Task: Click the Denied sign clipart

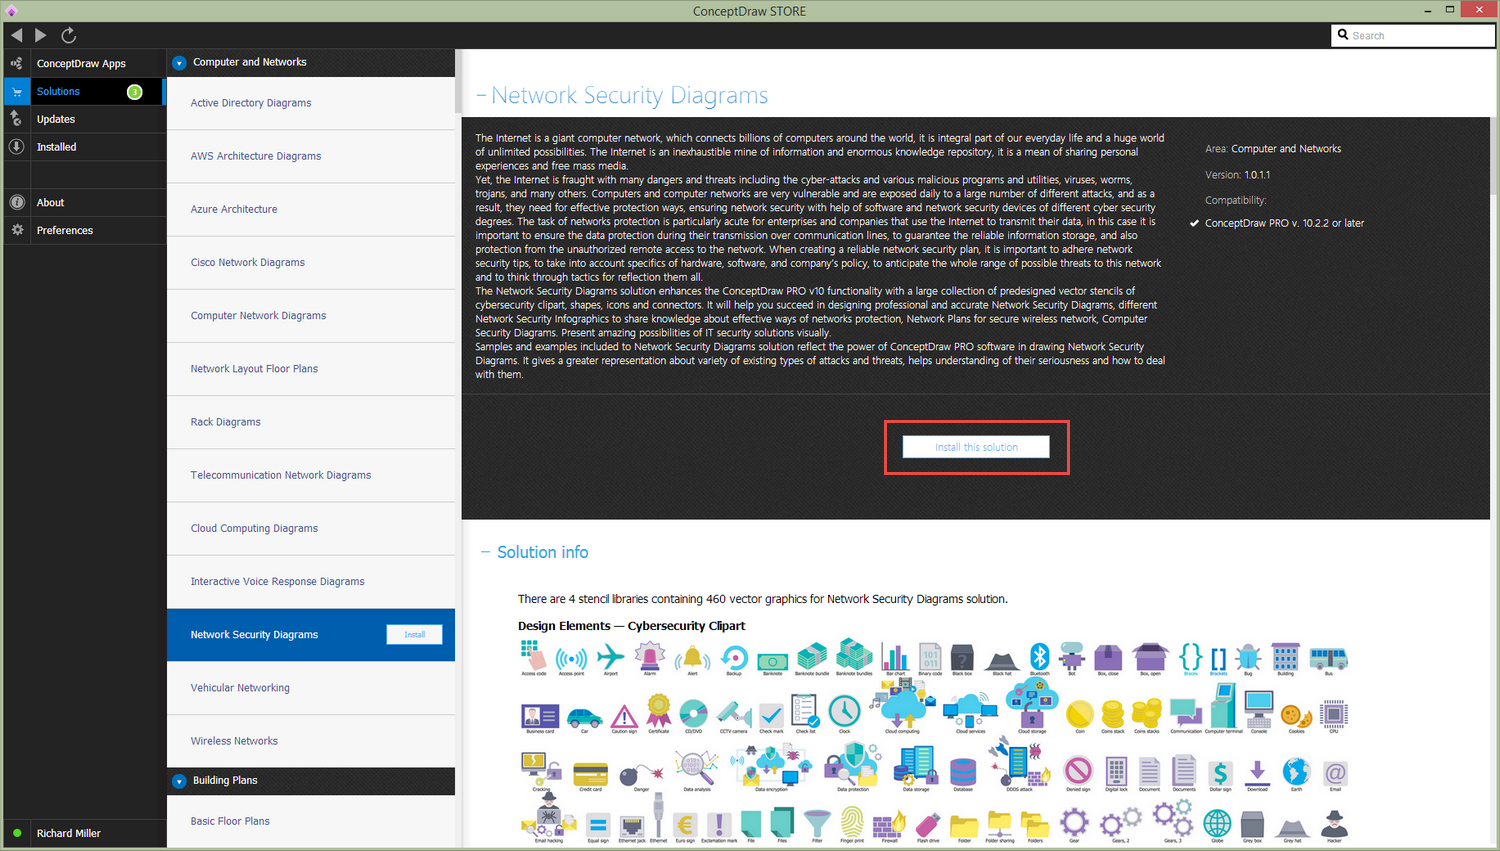Action: (1078, 771)
